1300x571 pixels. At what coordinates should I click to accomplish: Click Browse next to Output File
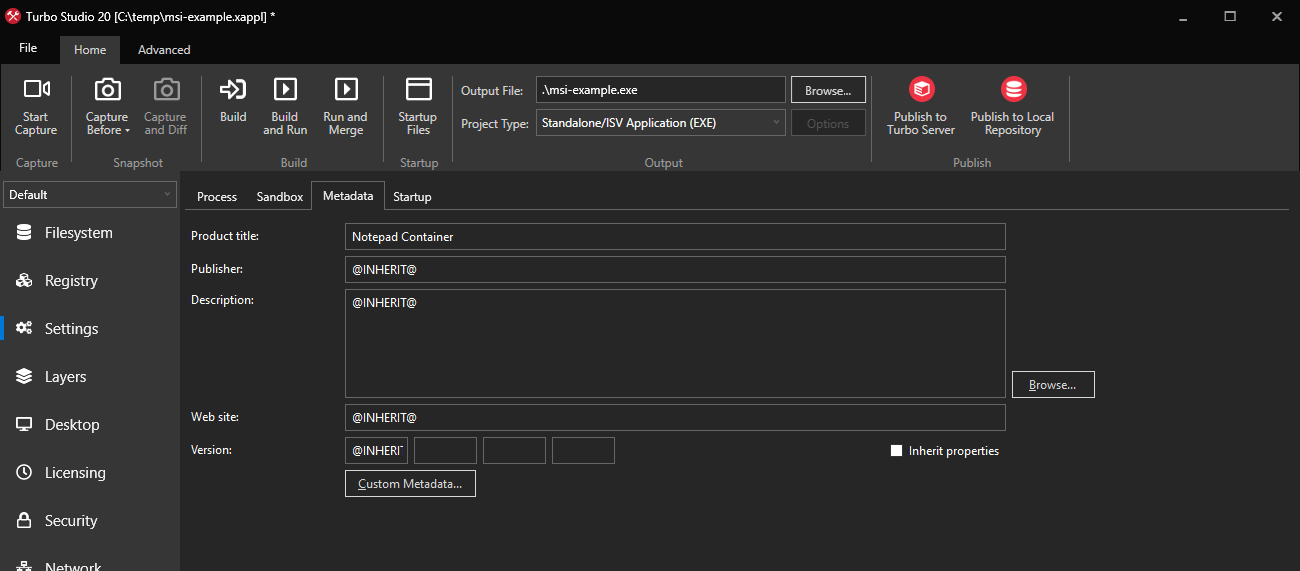tap(828, 90)
